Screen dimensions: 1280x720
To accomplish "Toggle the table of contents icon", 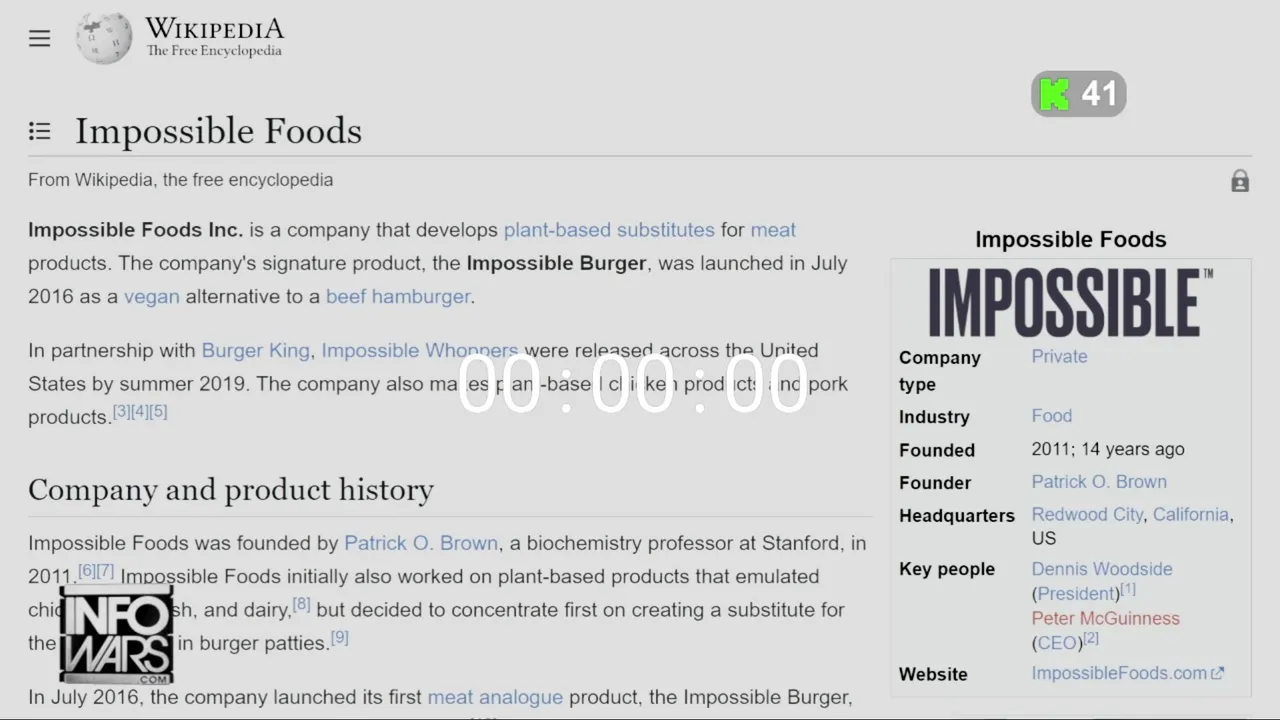I will tap(40, 131).
